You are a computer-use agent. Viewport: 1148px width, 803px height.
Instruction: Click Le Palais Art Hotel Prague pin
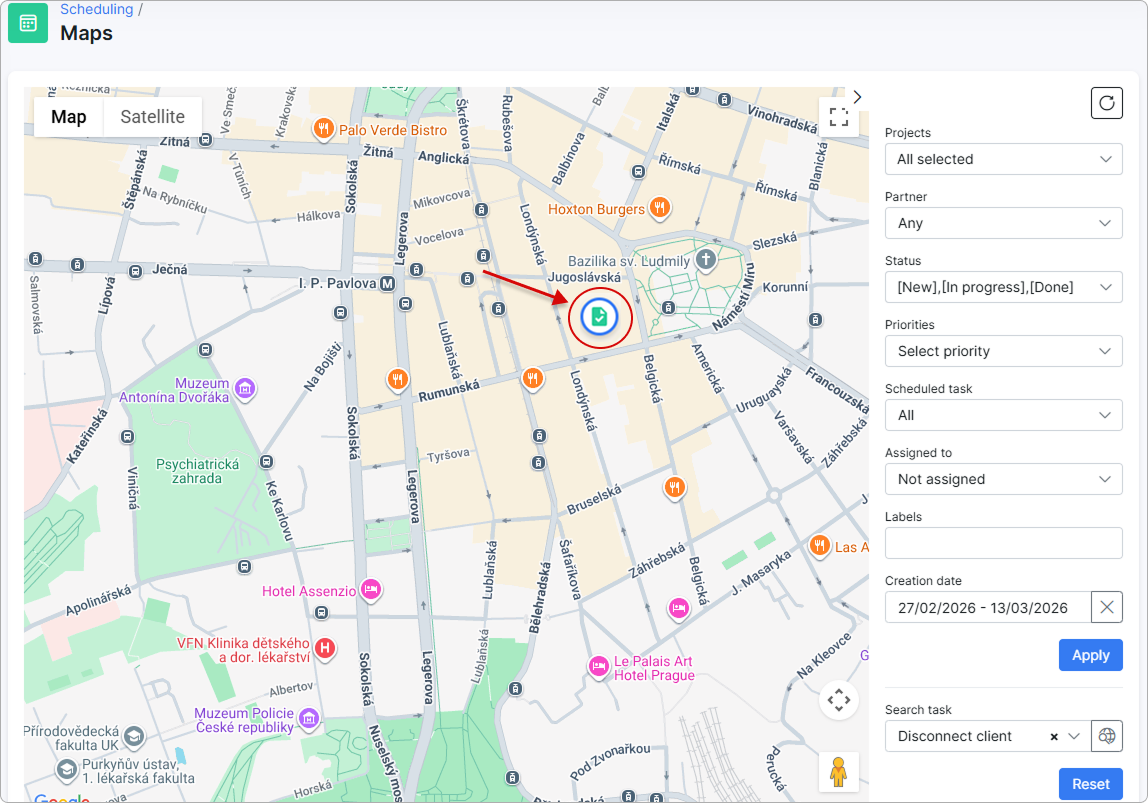(x=599, y=666)
